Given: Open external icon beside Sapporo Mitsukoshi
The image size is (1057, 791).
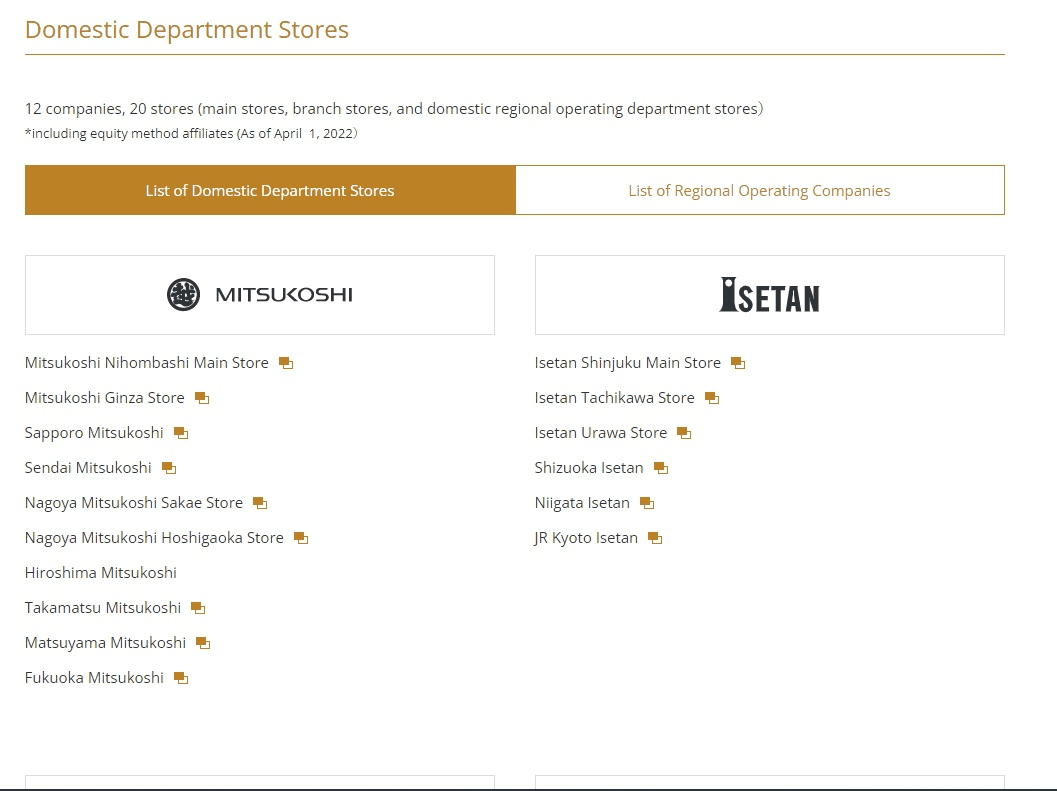Looking at the screenshot, I should point(181,434).
